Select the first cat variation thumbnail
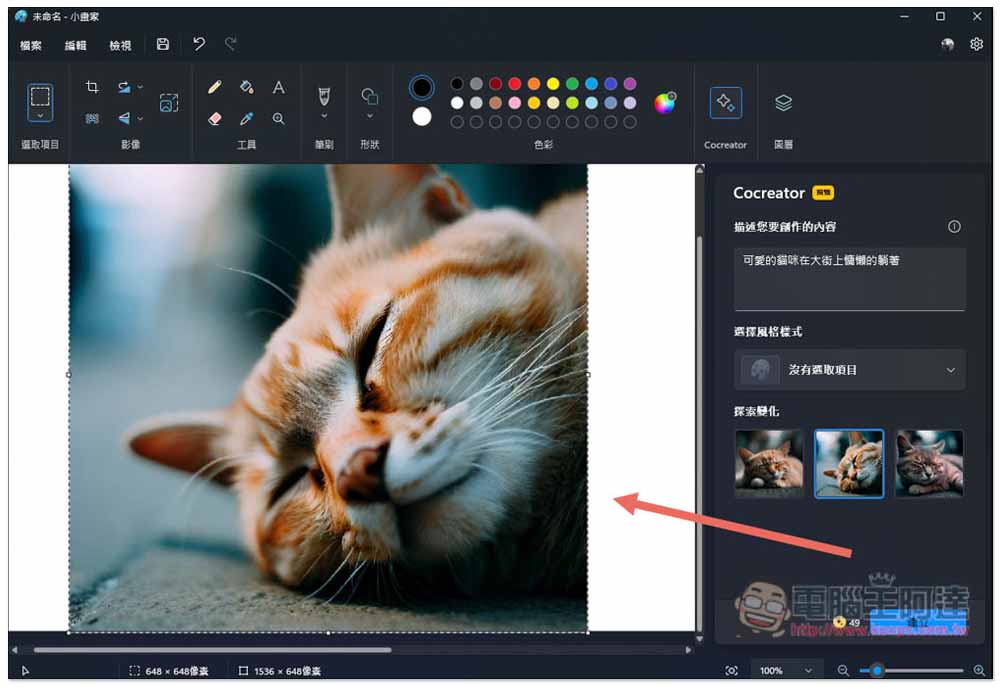This screenshot has height=687, width=1000. point(769,463)
